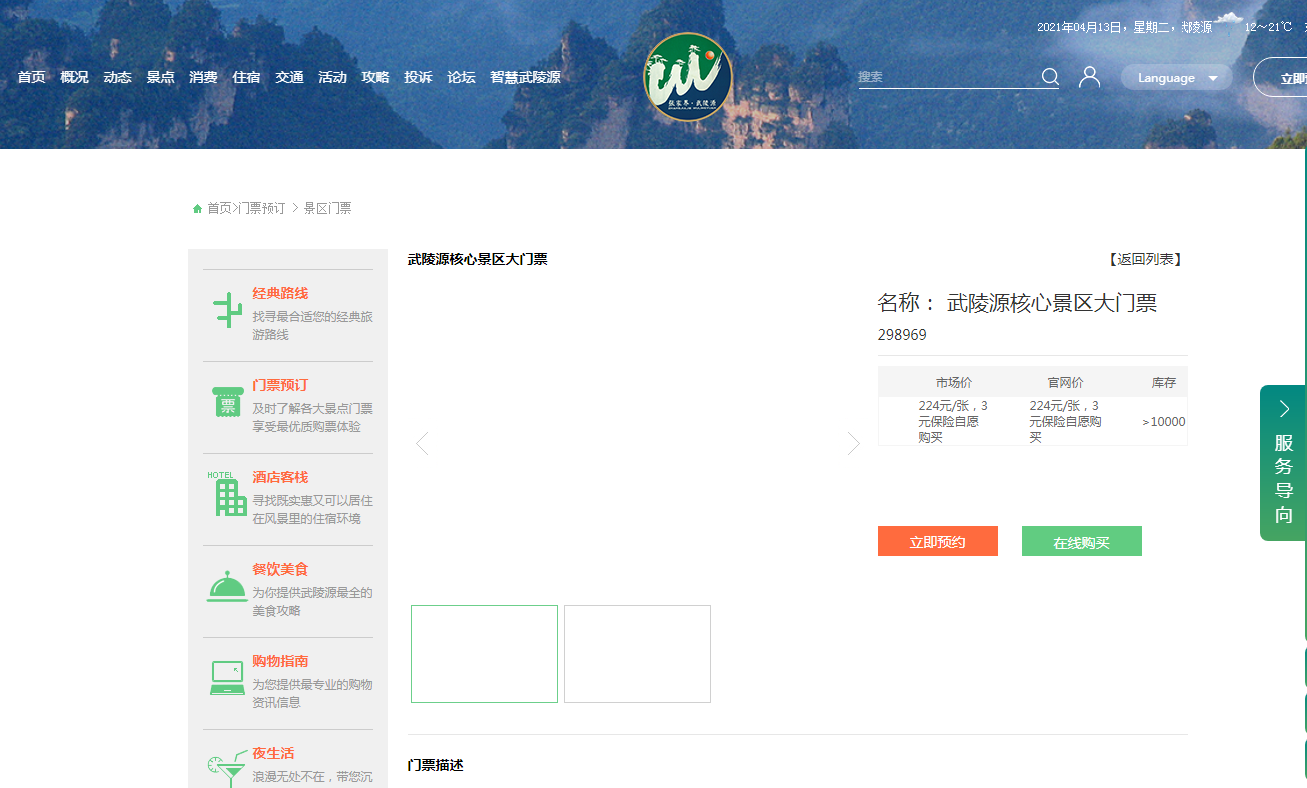This screenshot has height=788, width=1307.
Task: Open the 酒店客栈 sidebar heading
Action: pyautogui.click(x=280, y=477)
